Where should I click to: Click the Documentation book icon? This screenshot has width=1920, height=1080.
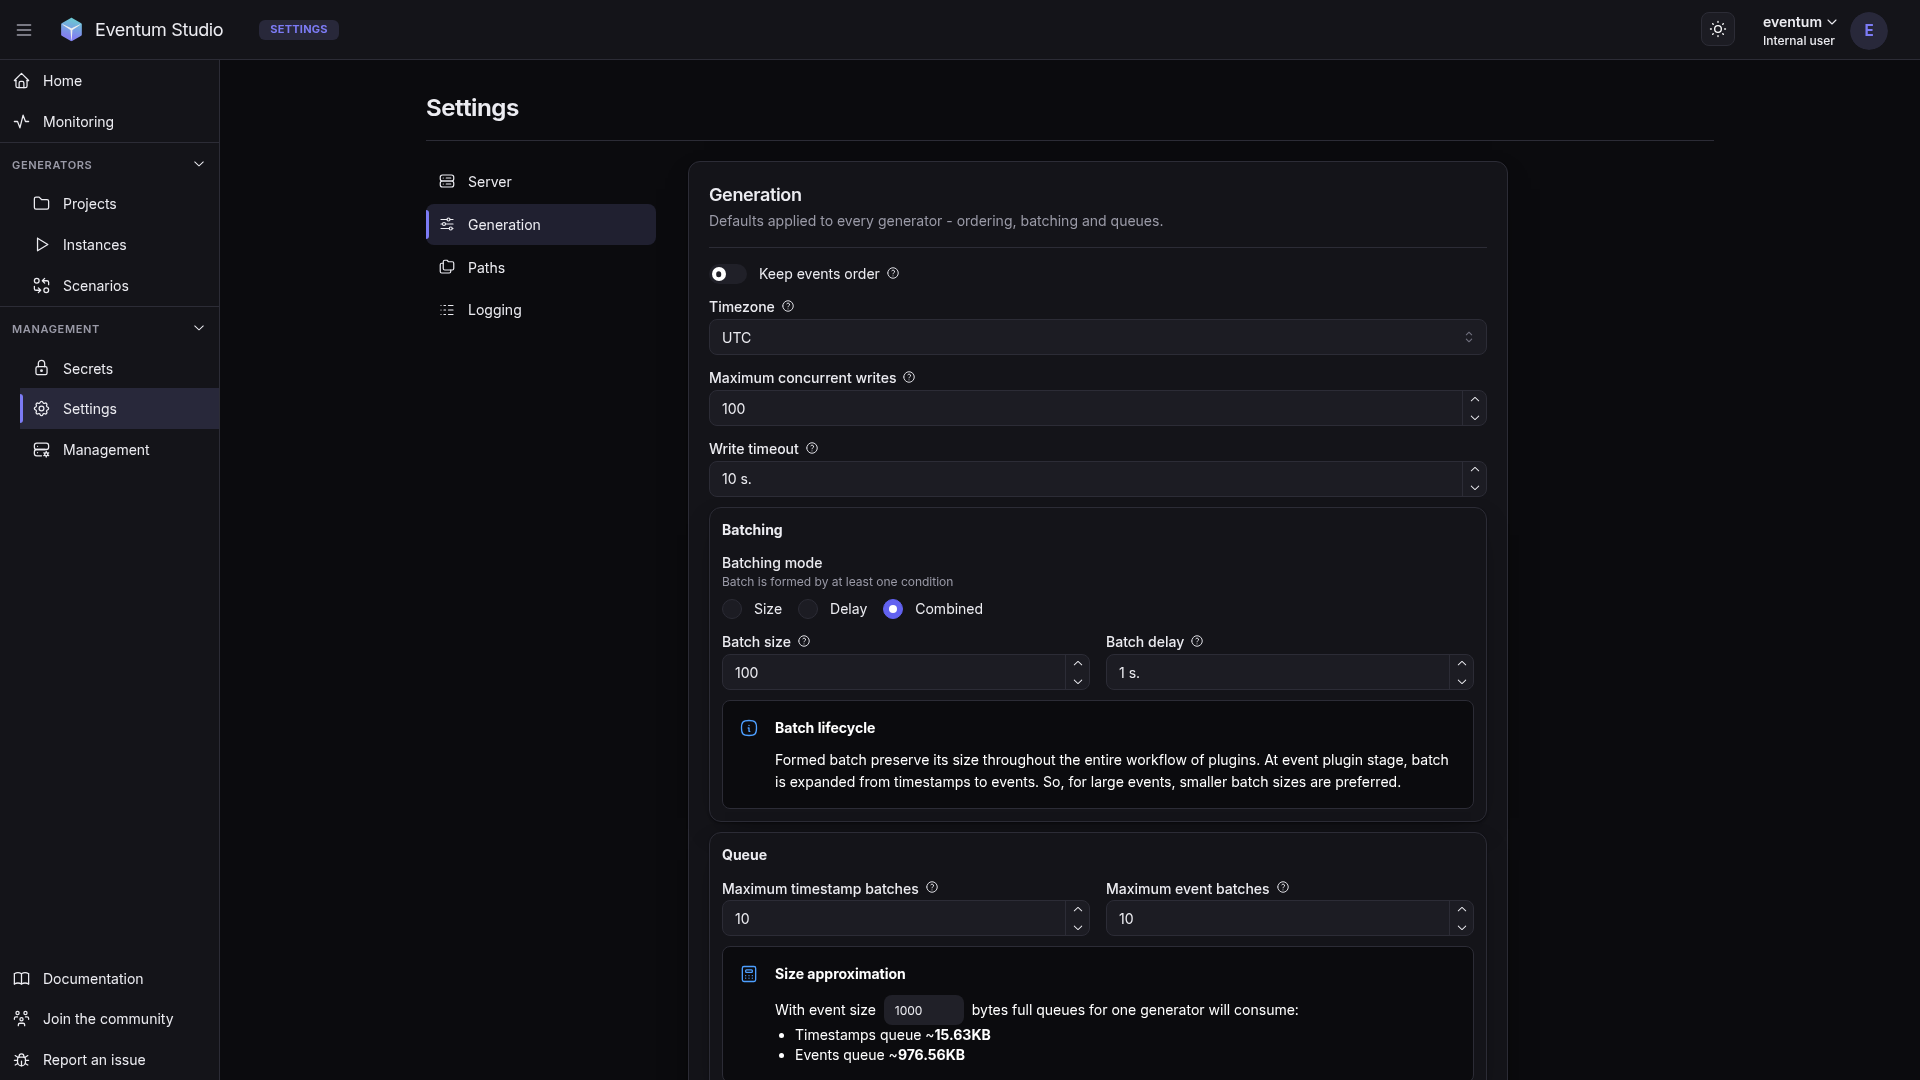[22, 979]
